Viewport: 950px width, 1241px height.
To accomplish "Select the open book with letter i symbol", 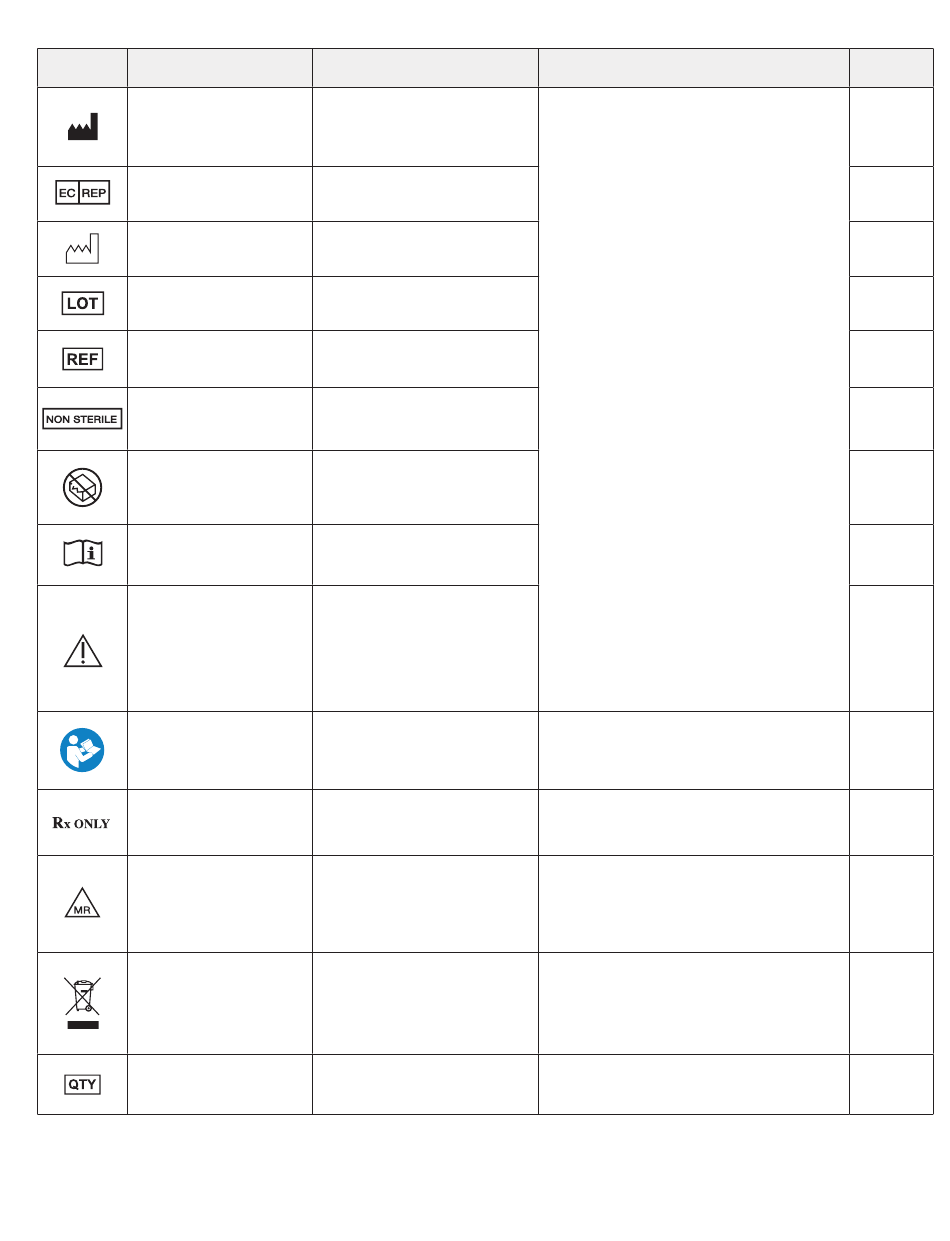I will 82,554.
